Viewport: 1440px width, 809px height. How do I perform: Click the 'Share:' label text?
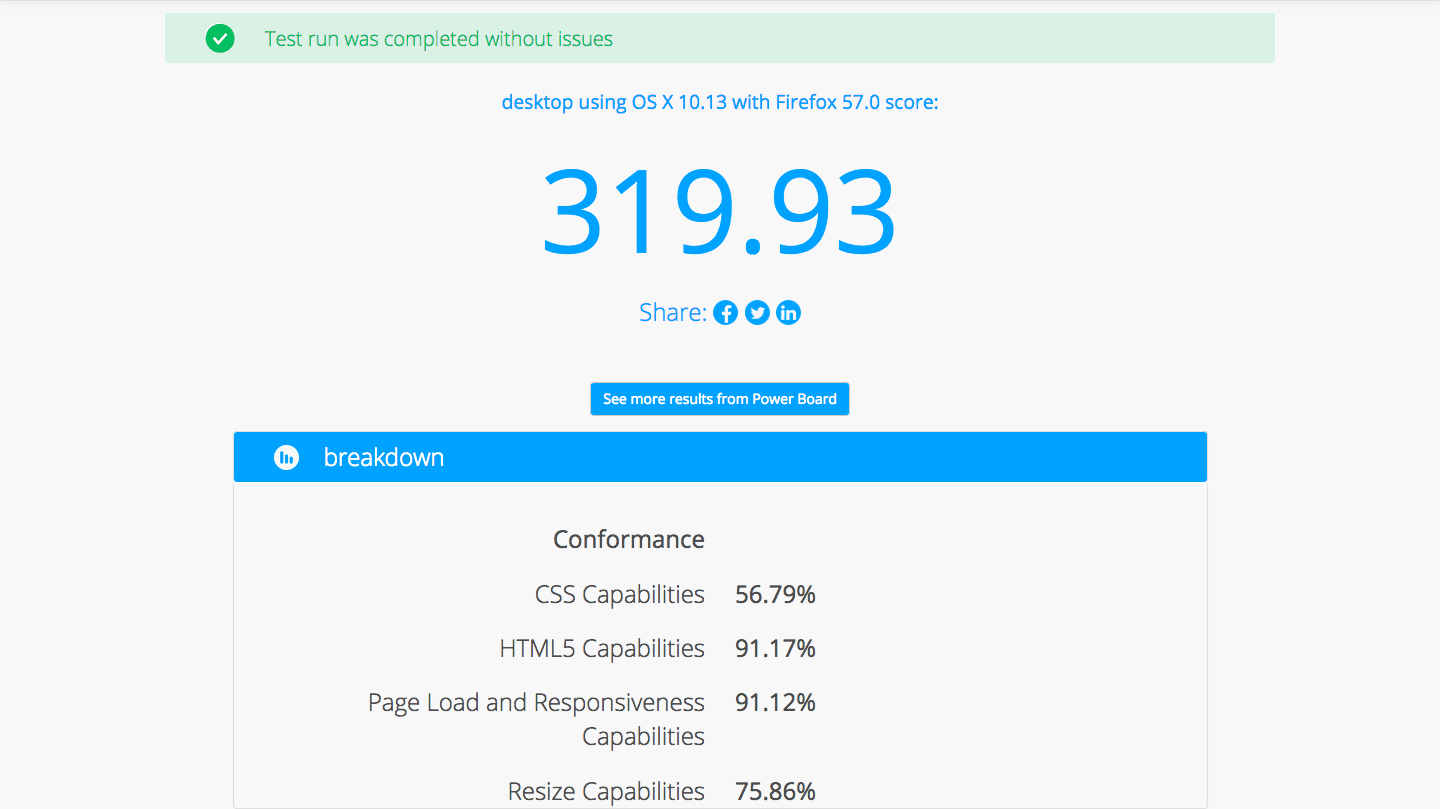[672, 313]
